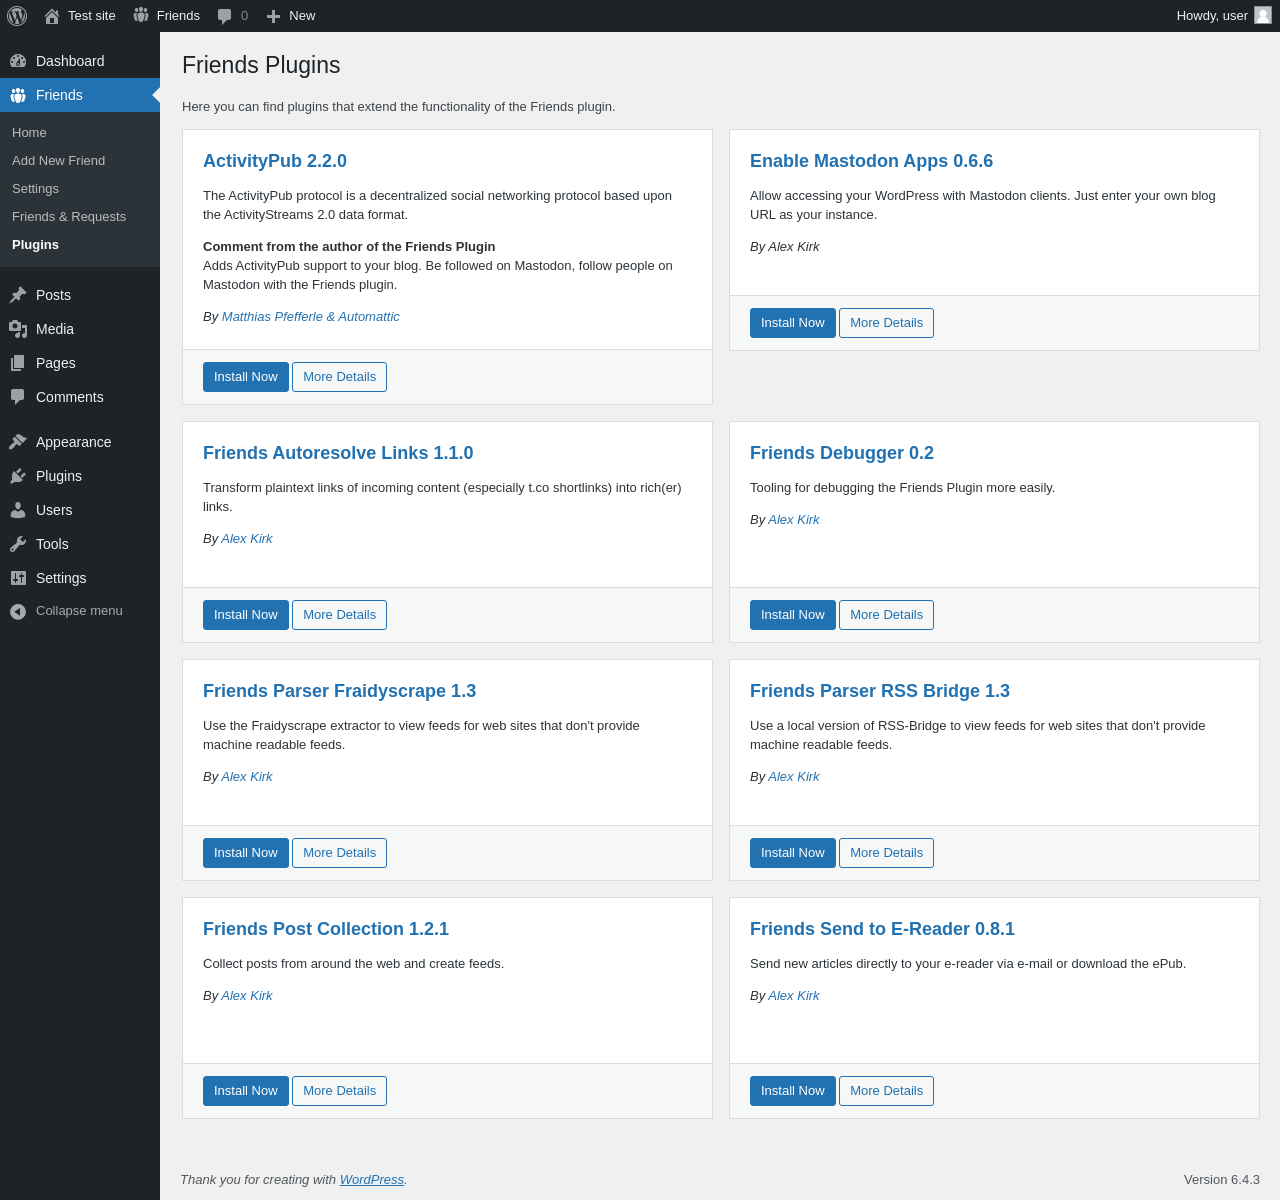Click the Media icon in sidebar

tap(18, 329)
